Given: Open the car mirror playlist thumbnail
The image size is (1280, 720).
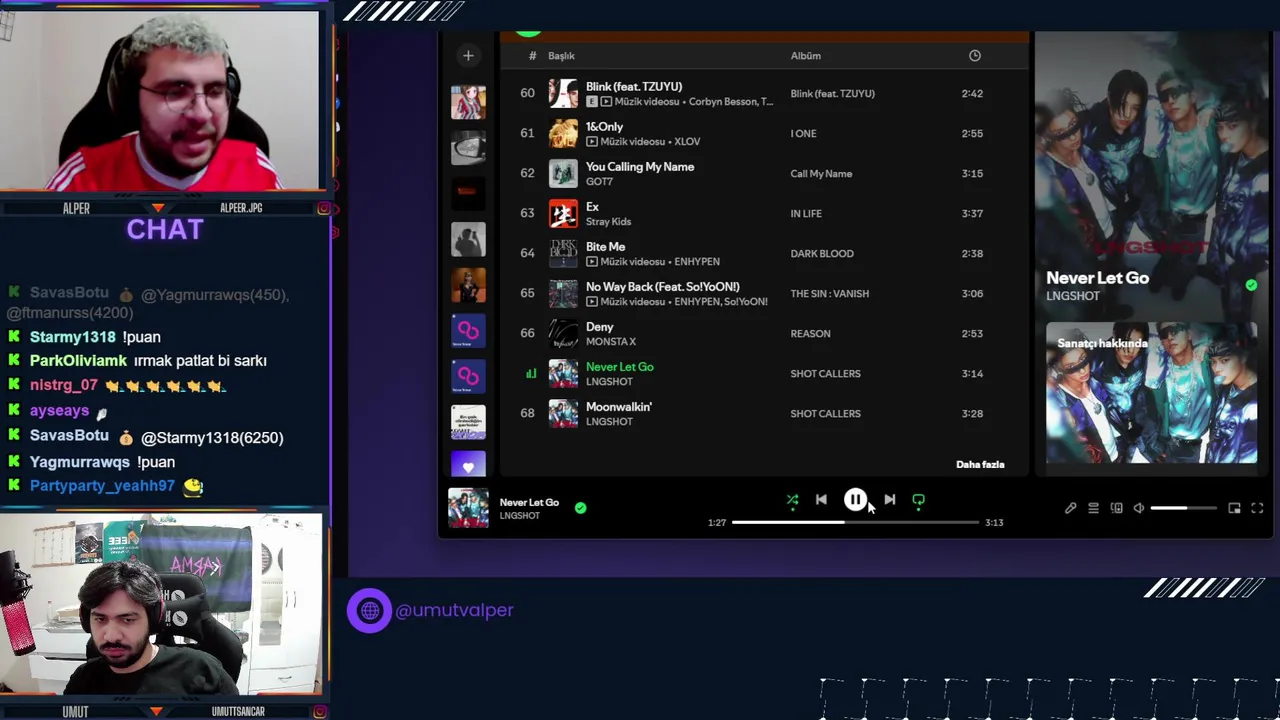Looking at the screenshot, I should click(468, 148).
